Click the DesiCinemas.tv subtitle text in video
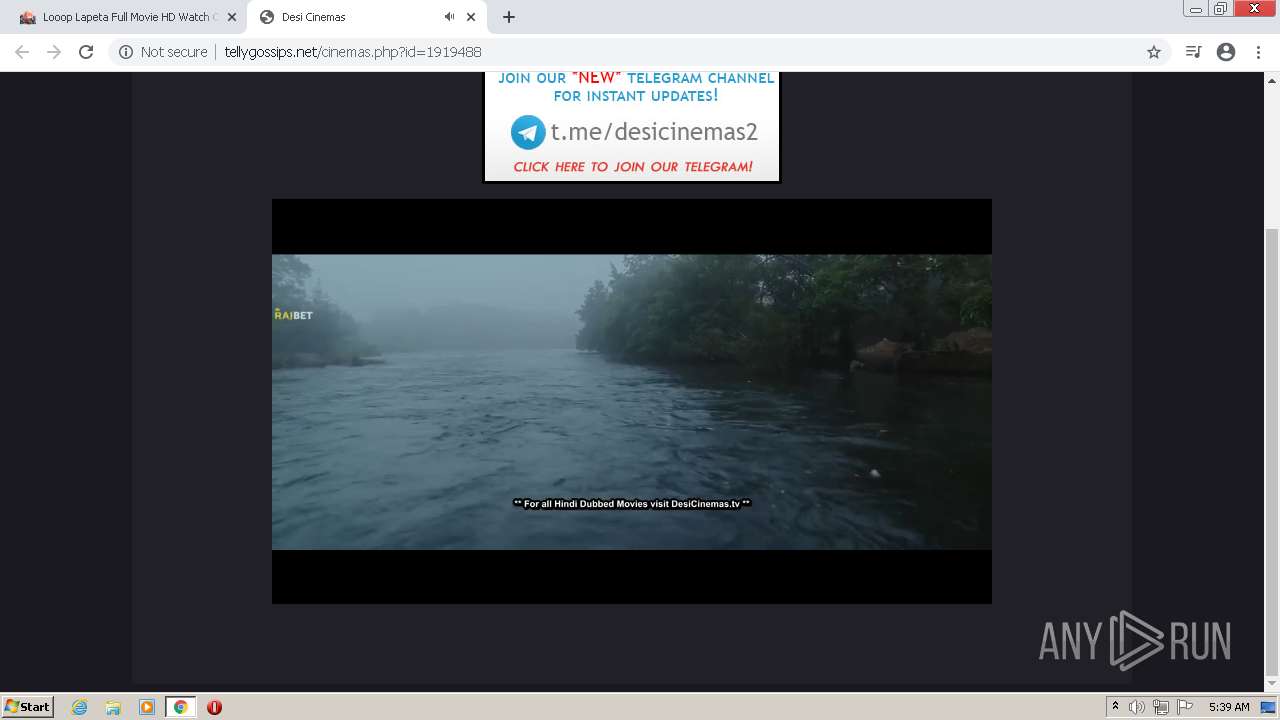This screenshot has height=720, width=1280. coord(632,504)
